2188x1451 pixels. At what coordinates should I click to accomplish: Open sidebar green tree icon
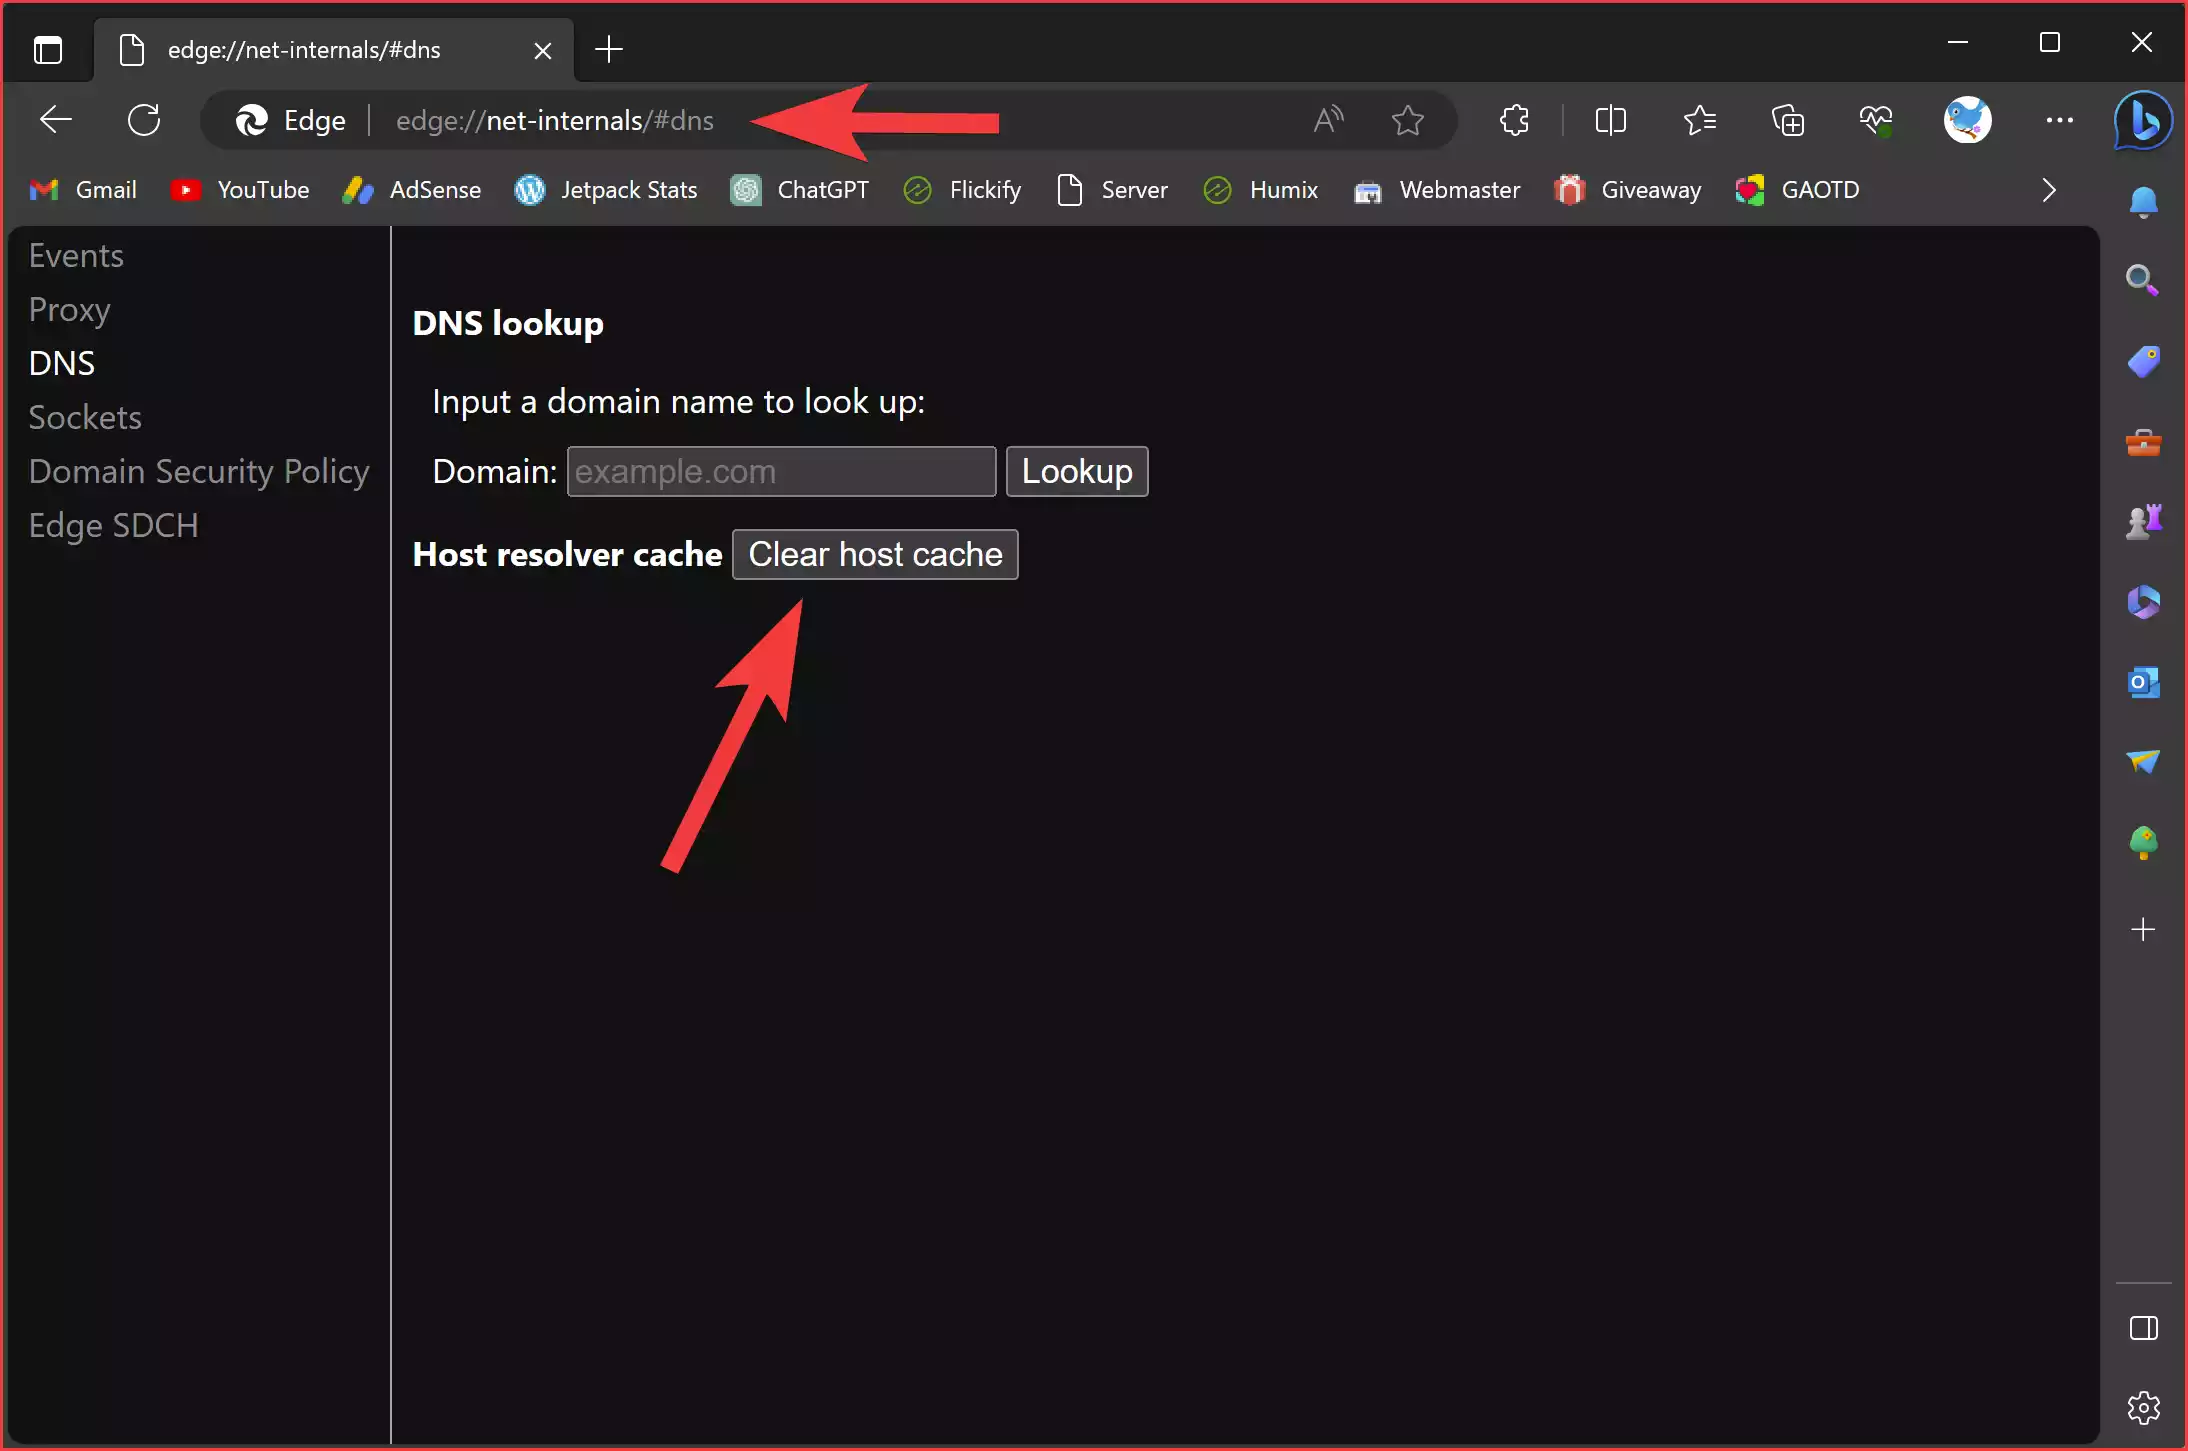tap(2143, 843)
